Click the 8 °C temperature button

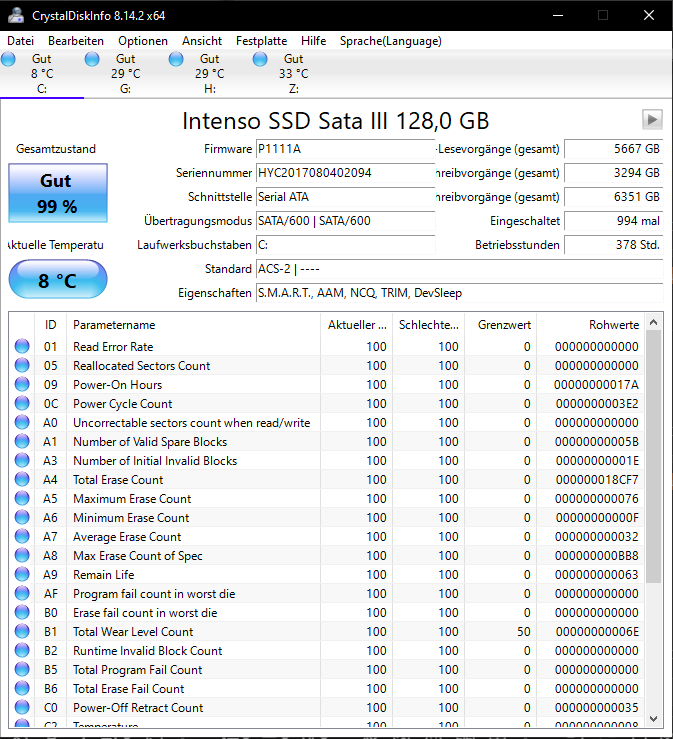tap(58, 279)
